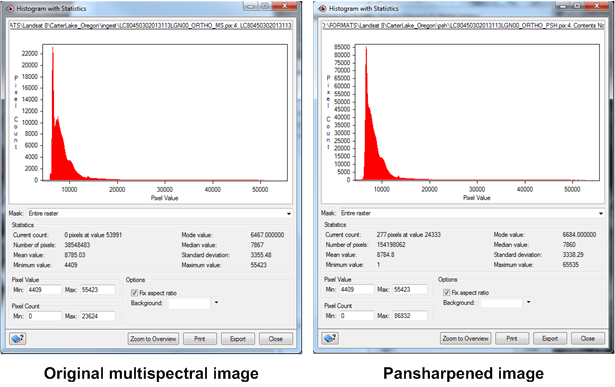Expand Background color dropdown in right window
Screen dimensions: 615x387
coord(529,302)
